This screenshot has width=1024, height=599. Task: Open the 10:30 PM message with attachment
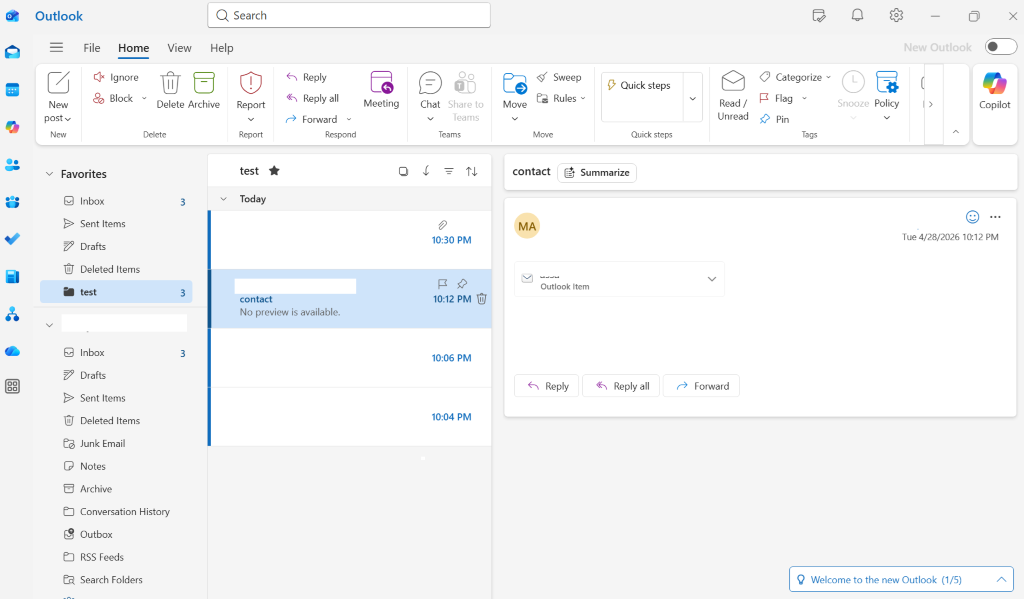pyautogui.click(x=351, y=240)
